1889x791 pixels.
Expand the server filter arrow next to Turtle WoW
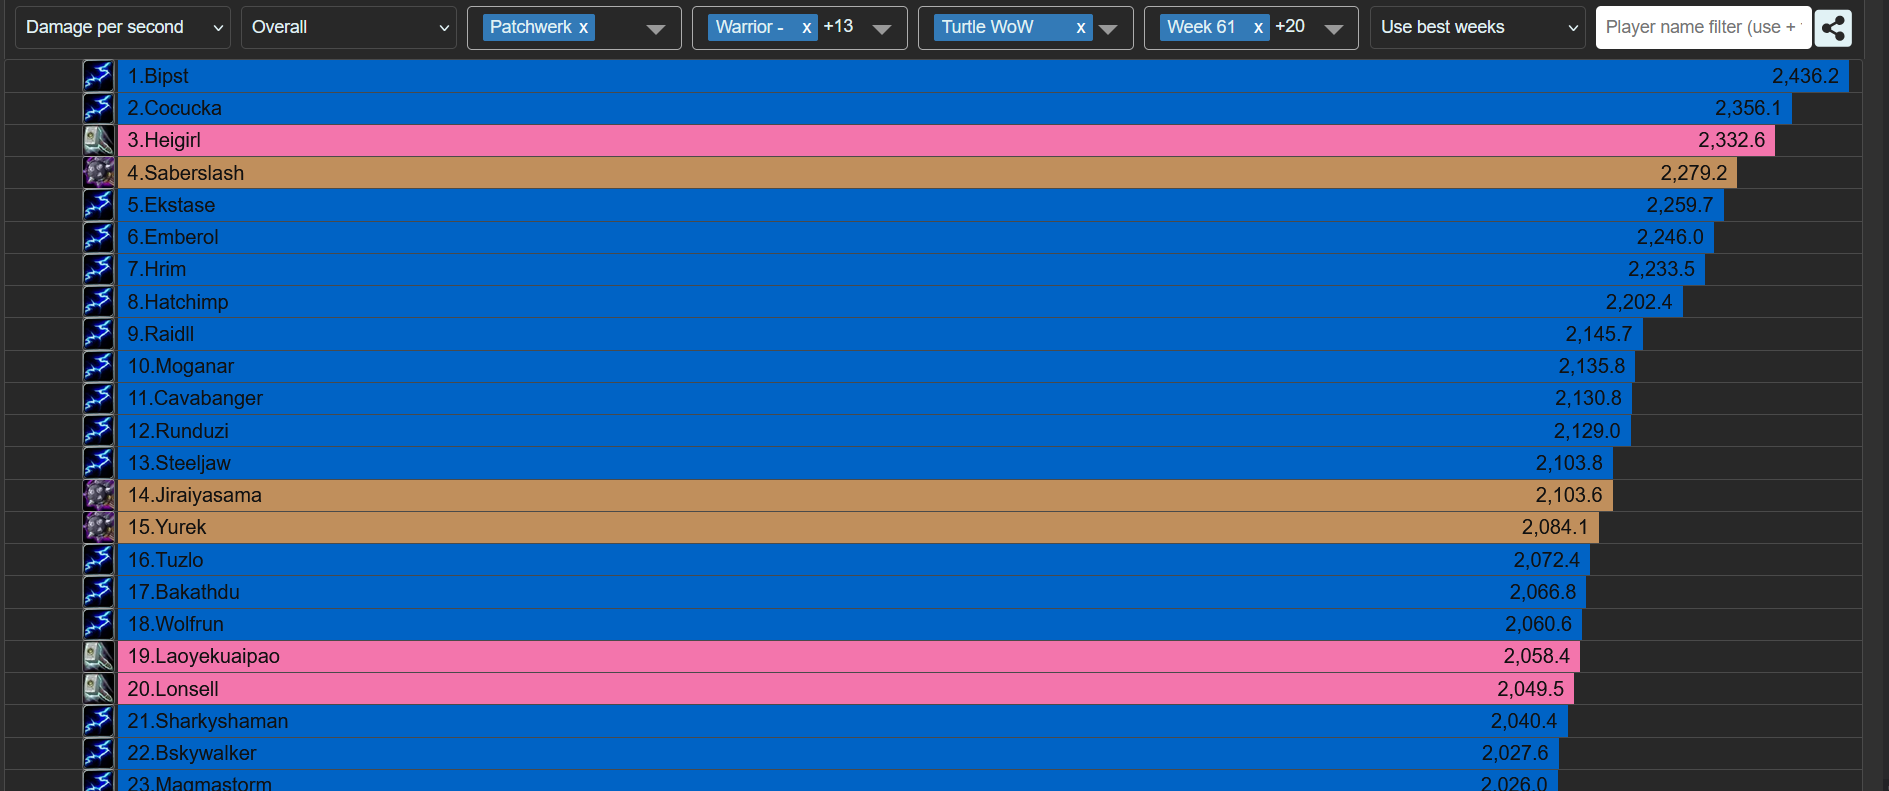click(x=1108, y=29)
